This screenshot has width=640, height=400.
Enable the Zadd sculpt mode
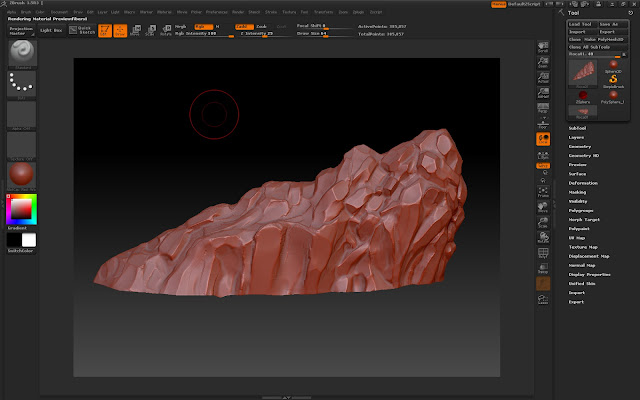pos(244,26)
